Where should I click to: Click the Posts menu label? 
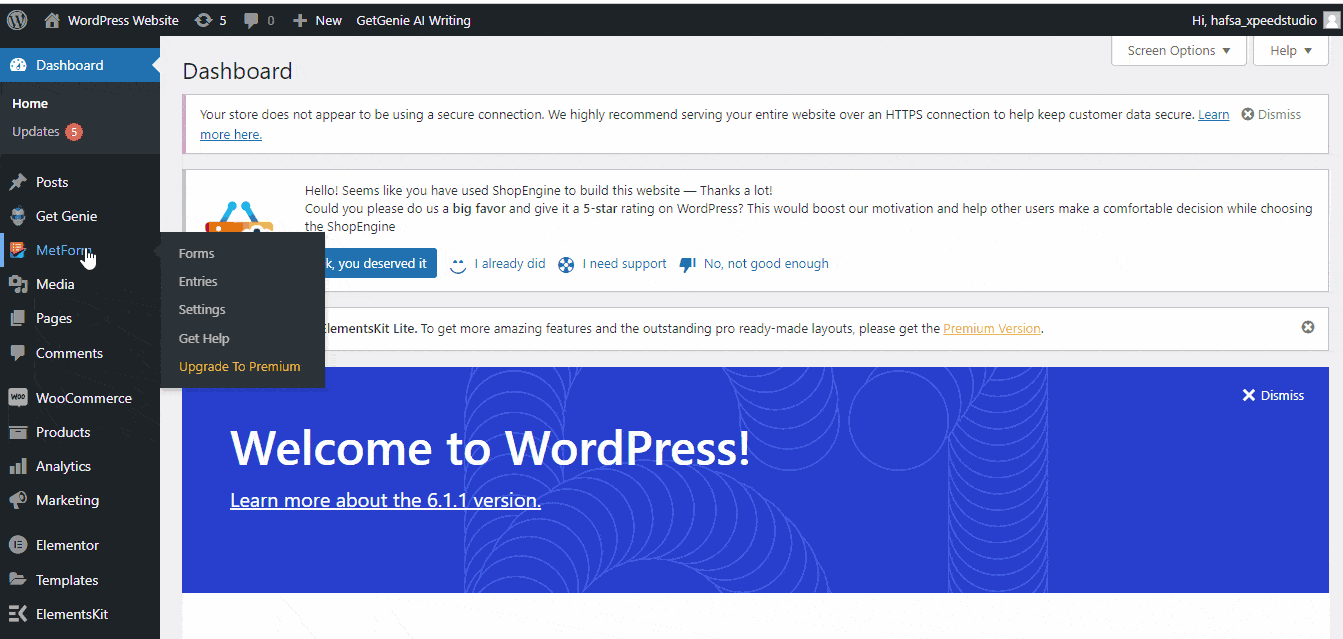[52, 182]
